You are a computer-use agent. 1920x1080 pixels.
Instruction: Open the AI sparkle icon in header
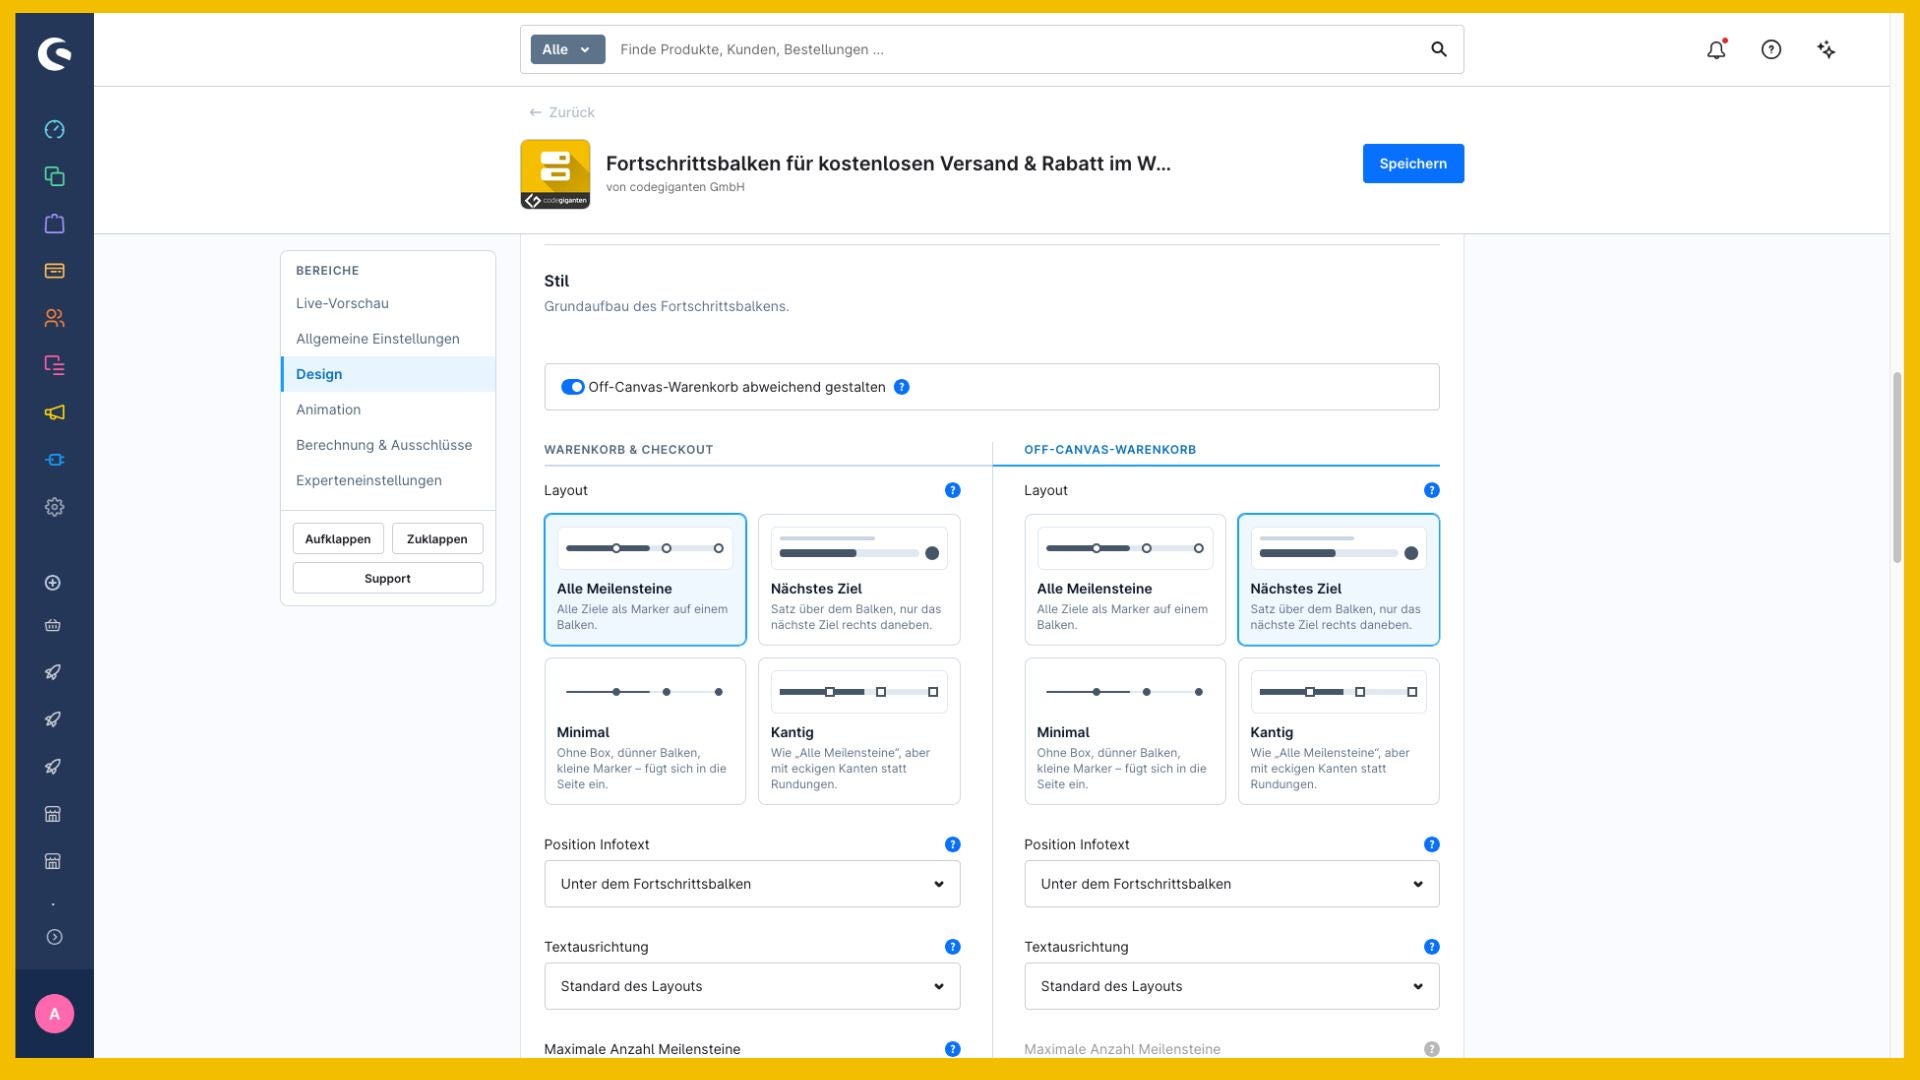(1826, 49)
